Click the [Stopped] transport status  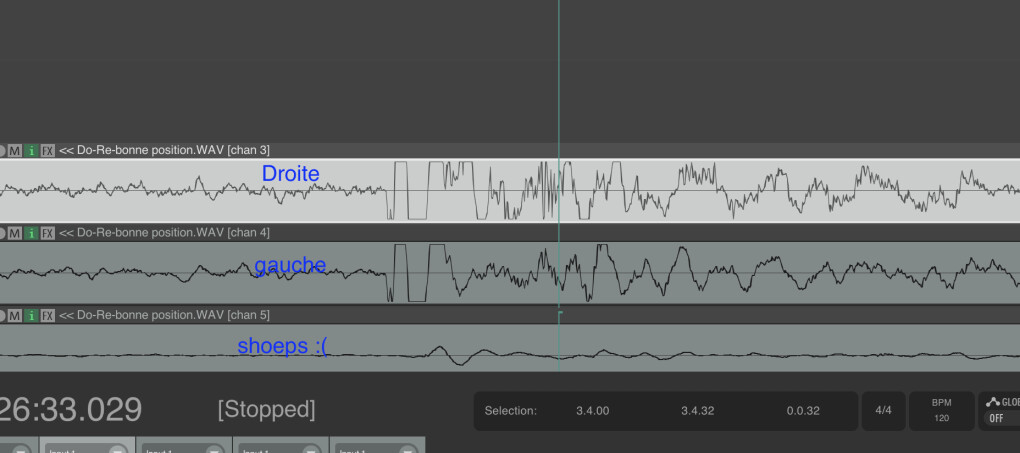267,410
